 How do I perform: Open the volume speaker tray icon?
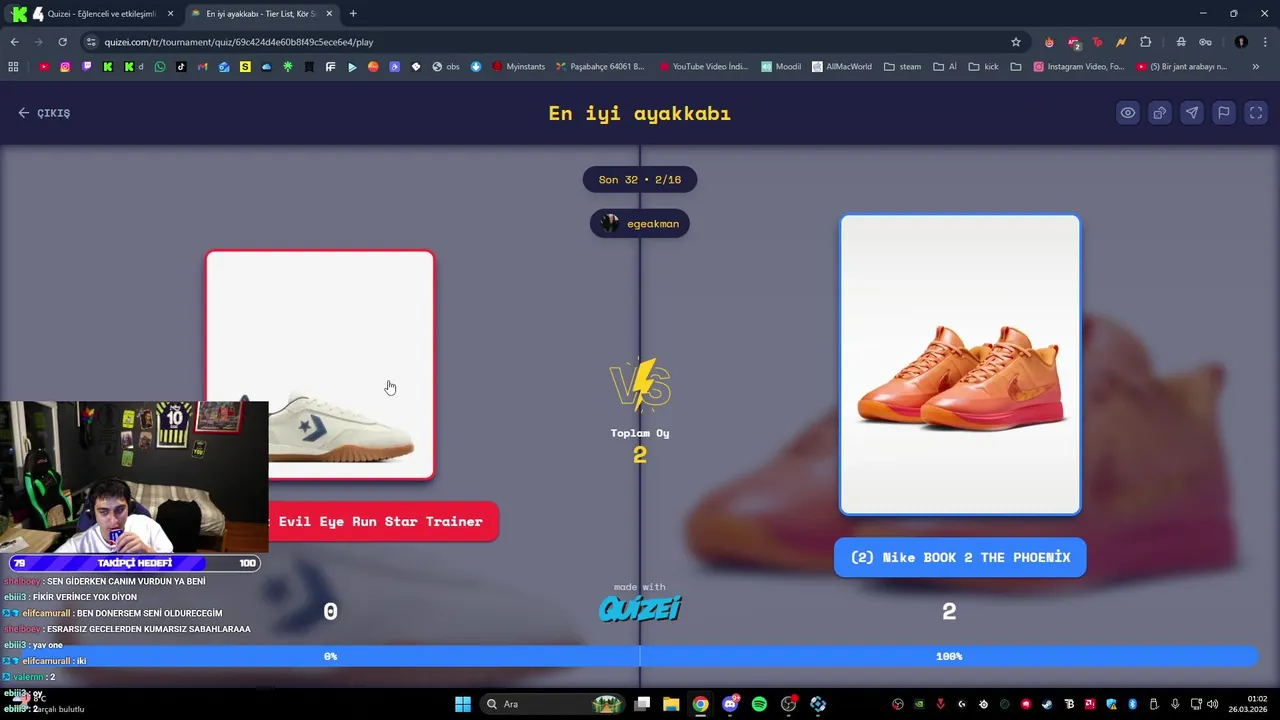tap(1213, 704)
